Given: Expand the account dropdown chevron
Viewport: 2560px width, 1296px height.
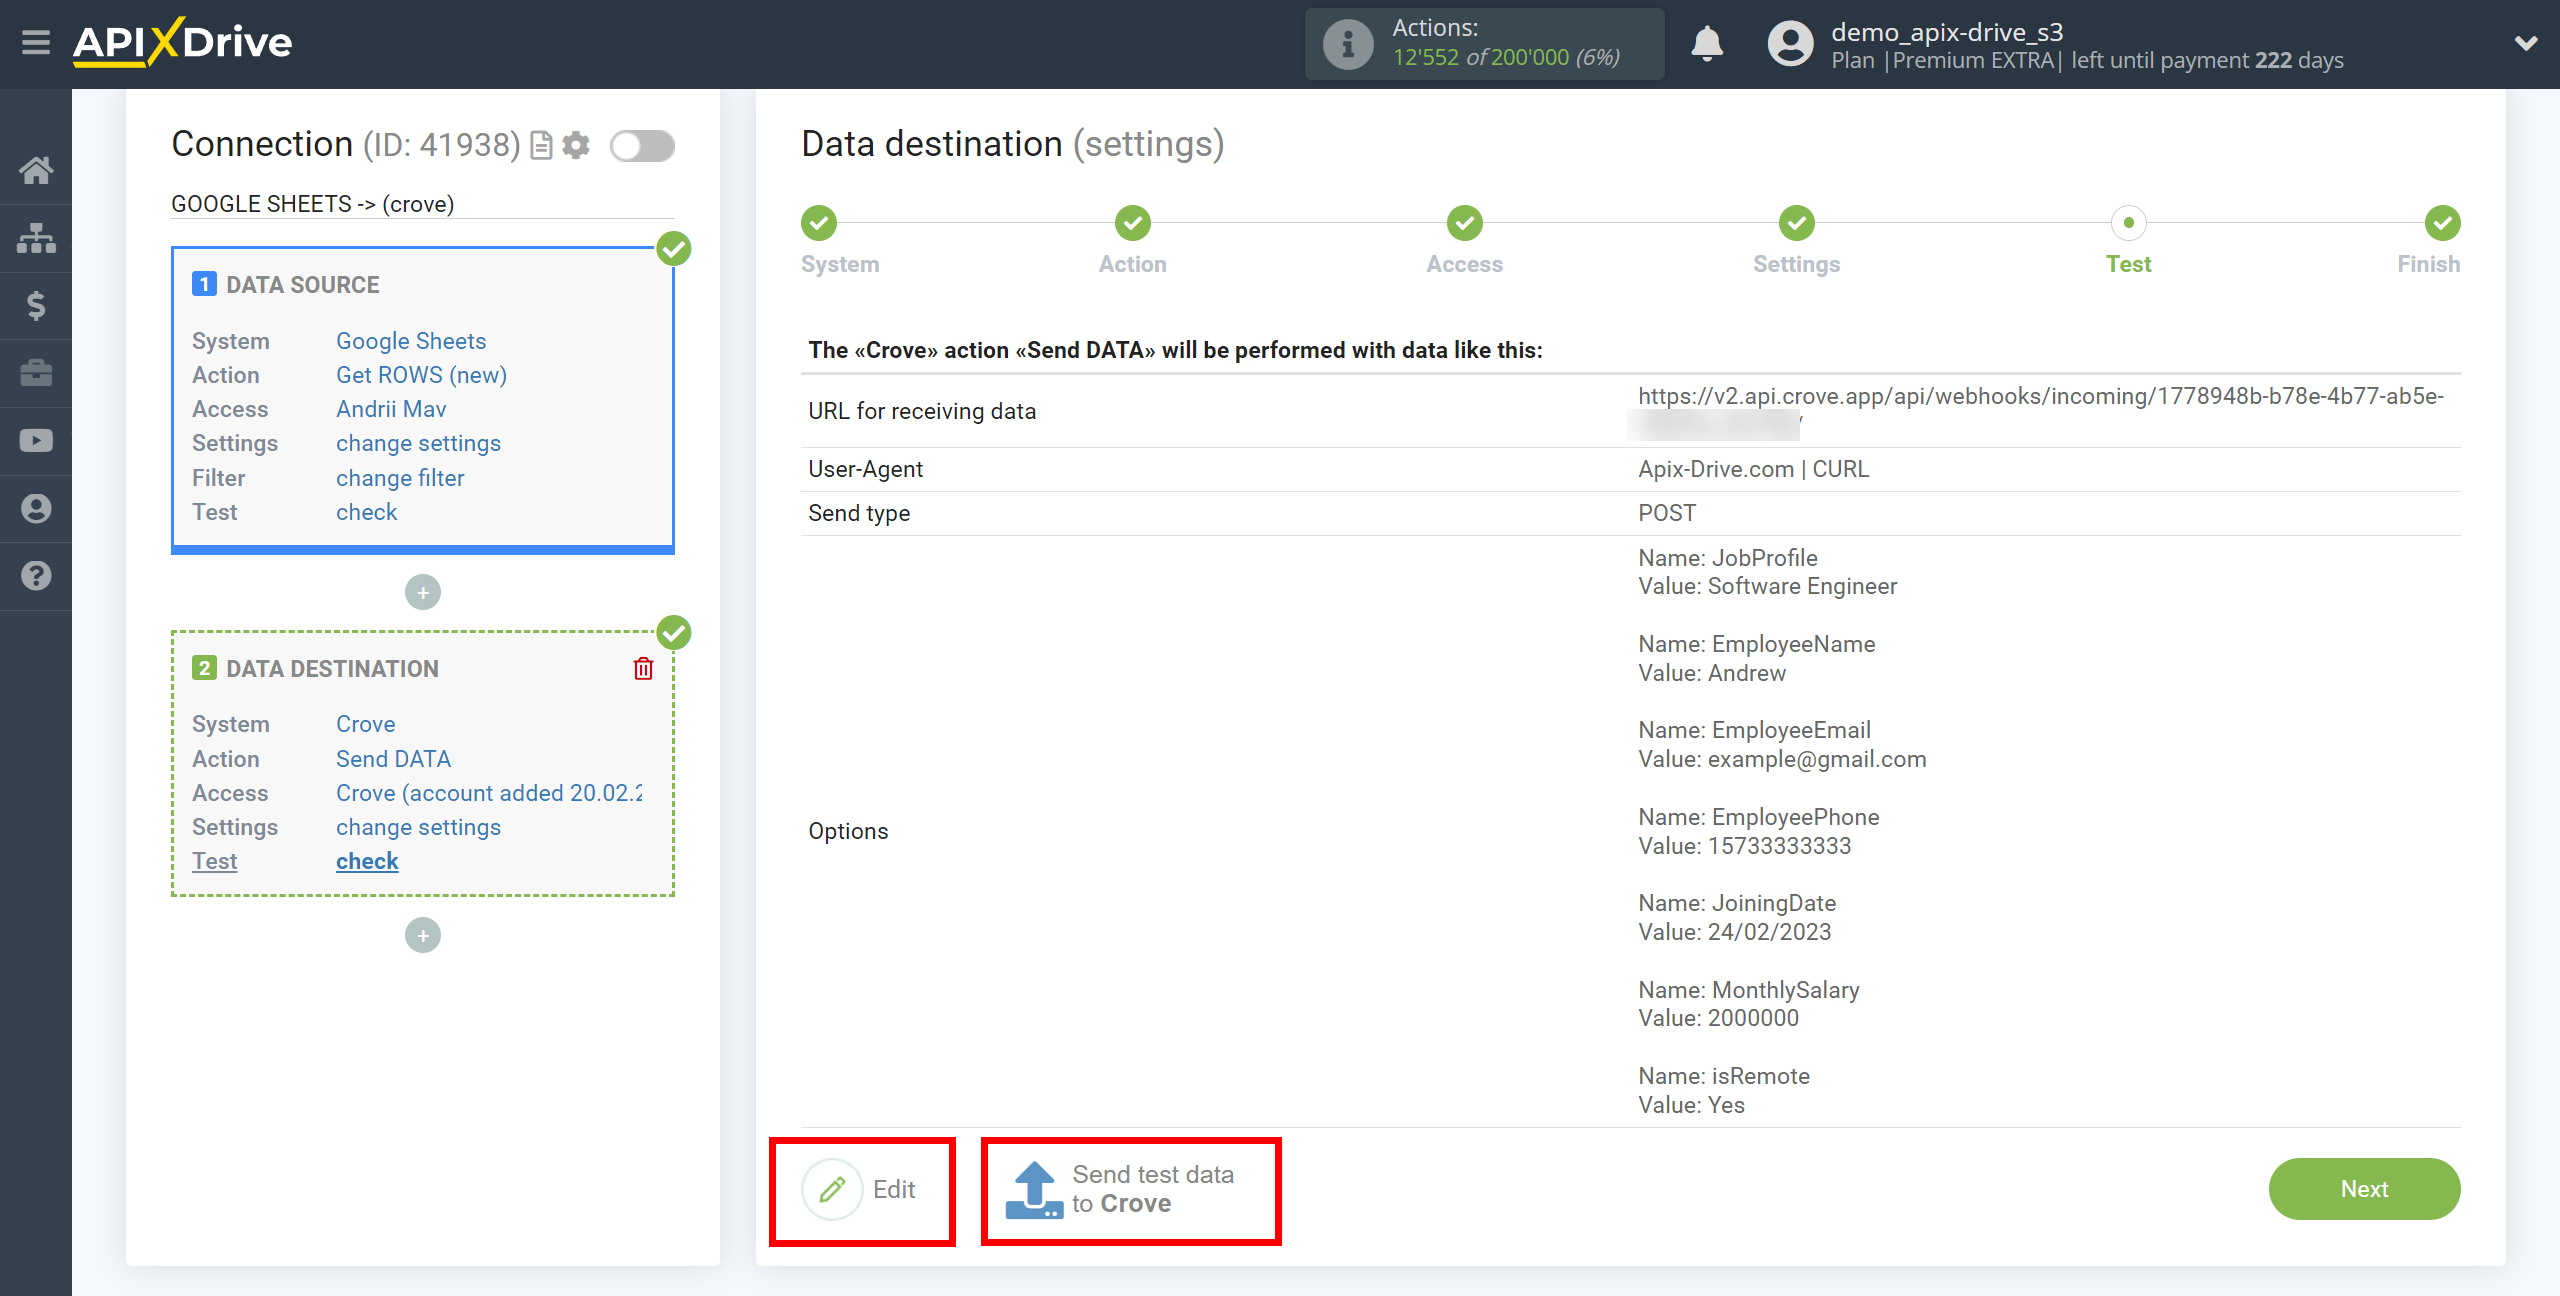Looking at the screenshot, I should coord(2526,44).
